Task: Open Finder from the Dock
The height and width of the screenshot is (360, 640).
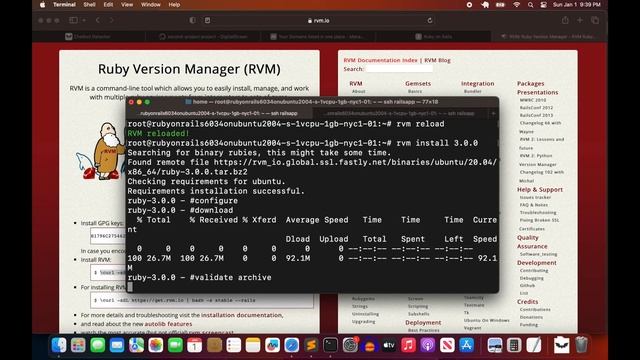Action: 59,345
